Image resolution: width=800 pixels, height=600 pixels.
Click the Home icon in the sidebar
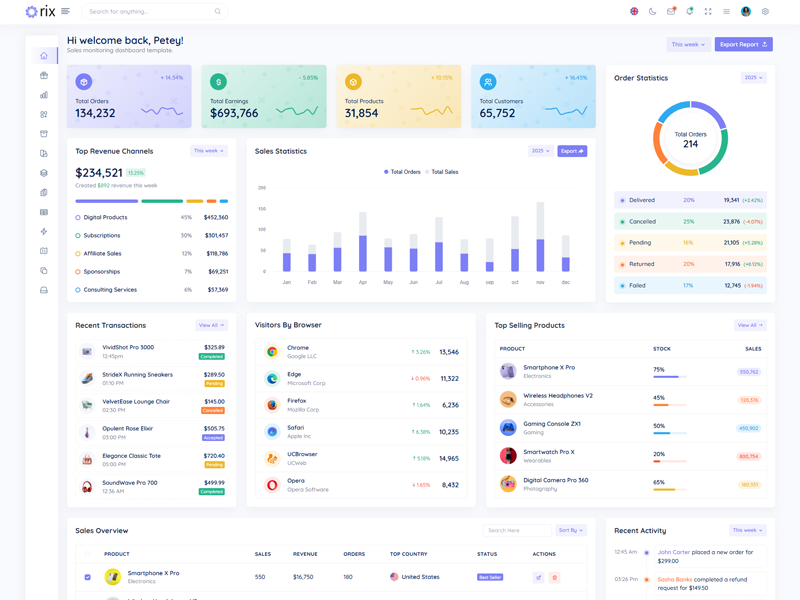tap(44, 56)
